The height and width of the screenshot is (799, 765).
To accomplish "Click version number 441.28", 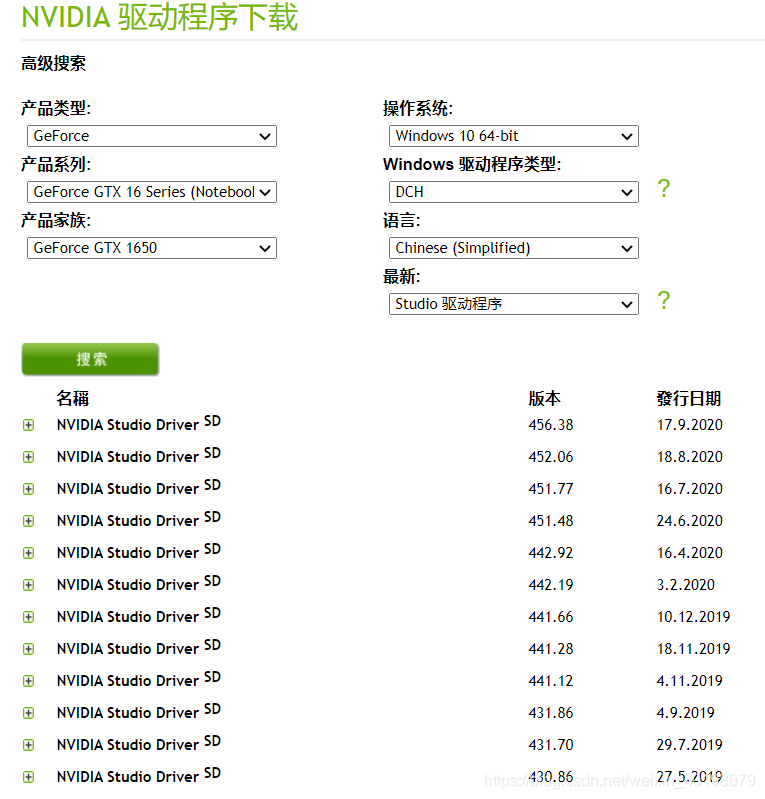I will (x=551, y=649).
